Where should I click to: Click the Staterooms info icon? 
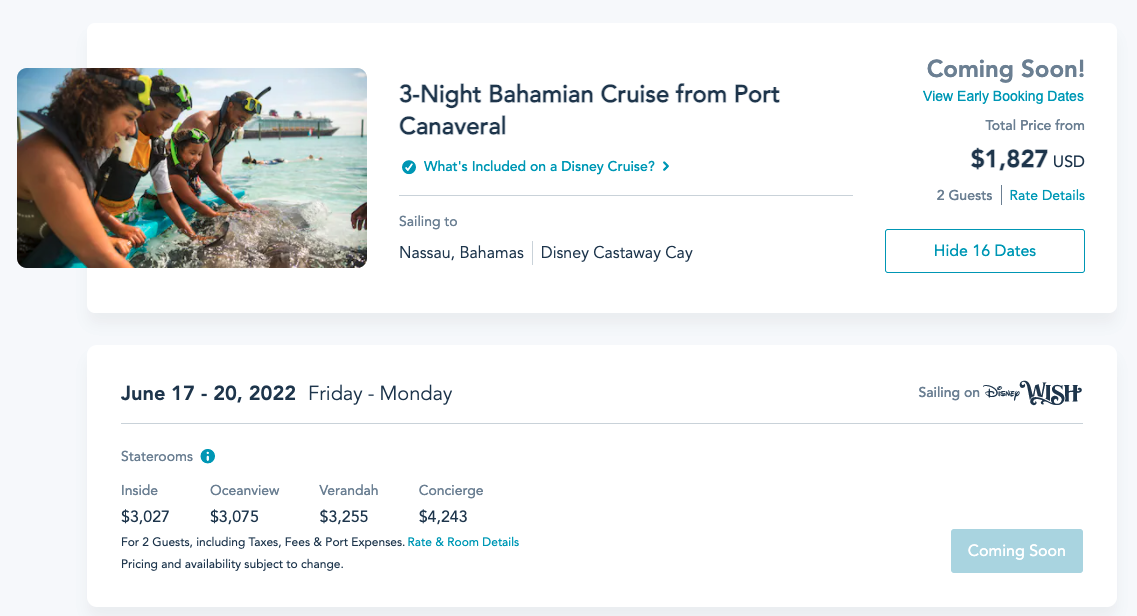(208, 457)
